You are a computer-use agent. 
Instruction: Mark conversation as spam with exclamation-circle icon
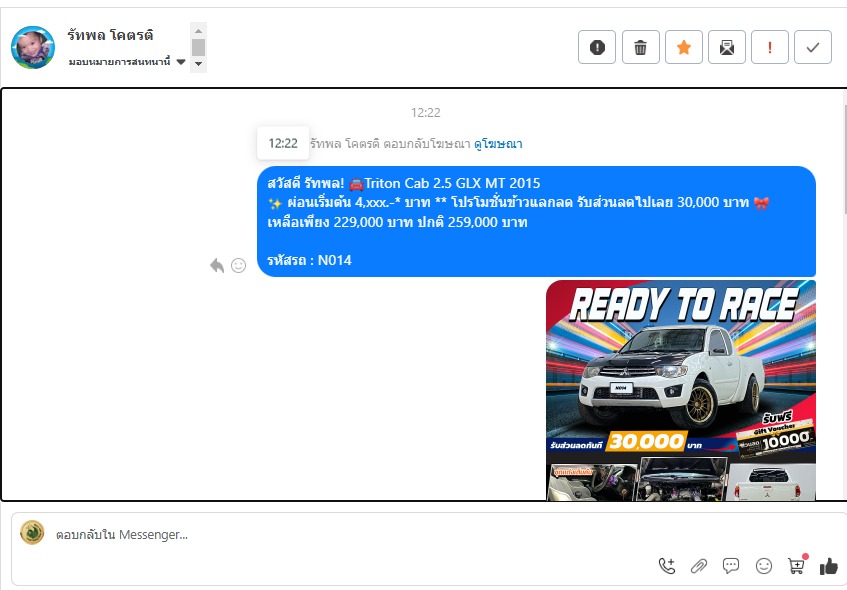597,47
